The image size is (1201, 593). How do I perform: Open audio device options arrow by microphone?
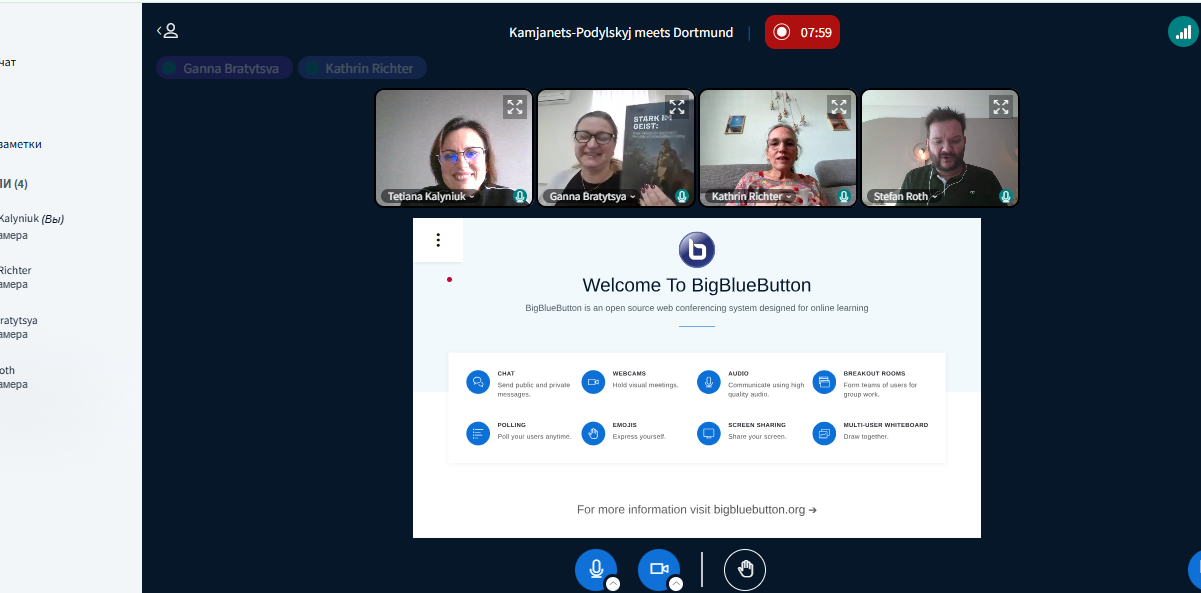[x=613, y=584]
